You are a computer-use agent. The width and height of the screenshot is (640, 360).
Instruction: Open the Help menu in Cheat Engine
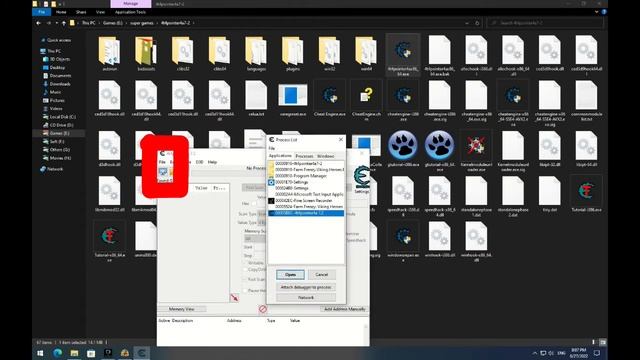(212, 162)
